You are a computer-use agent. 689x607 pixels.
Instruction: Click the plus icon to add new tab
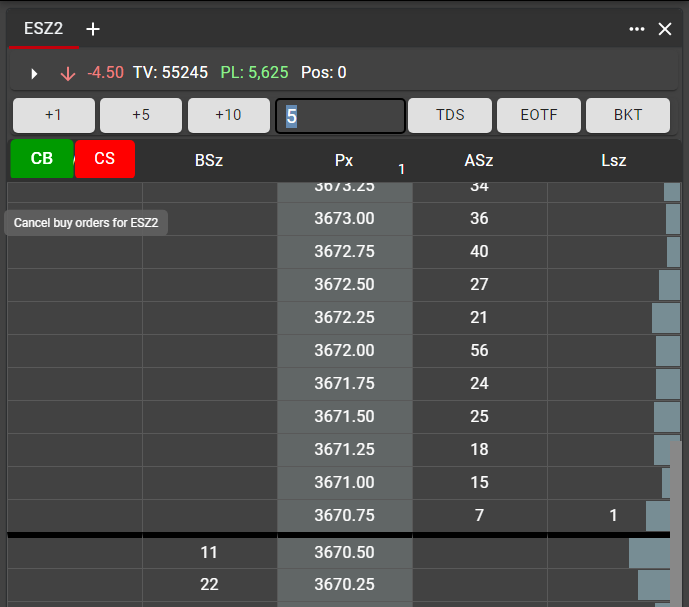point(93,29)
